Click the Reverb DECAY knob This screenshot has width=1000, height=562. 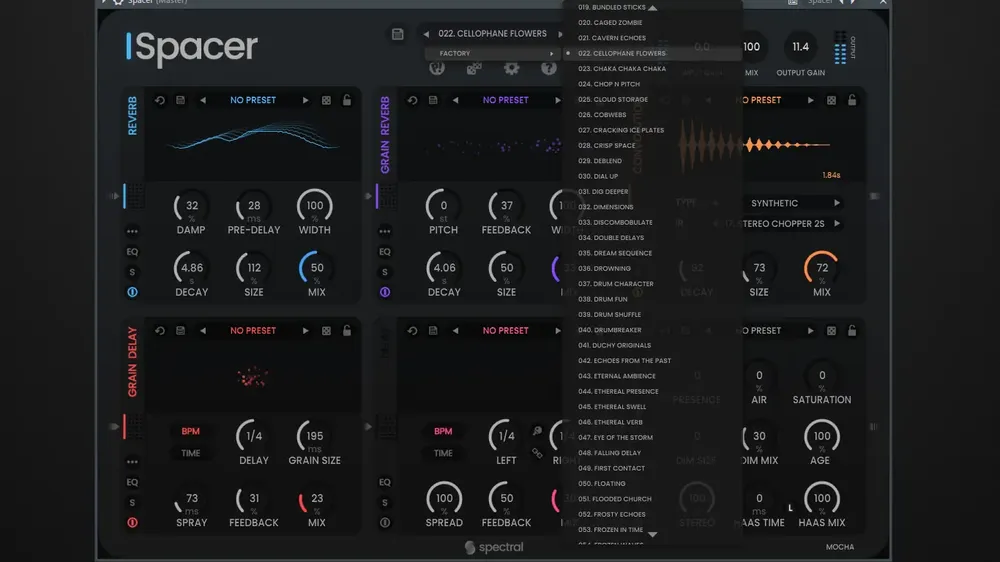click(191, 268)
